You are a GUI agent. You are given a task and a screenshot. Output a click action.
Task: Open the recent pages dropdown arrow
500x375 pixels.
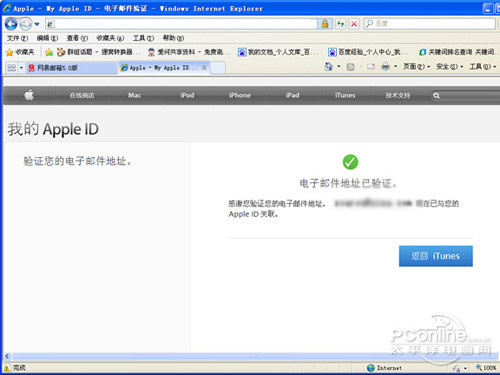37,24
